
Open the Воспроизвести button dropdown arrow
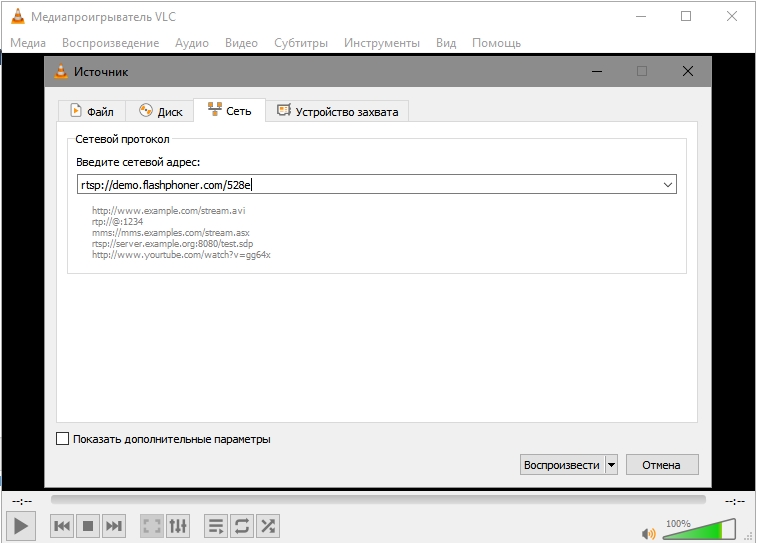(x=611, y=465)
